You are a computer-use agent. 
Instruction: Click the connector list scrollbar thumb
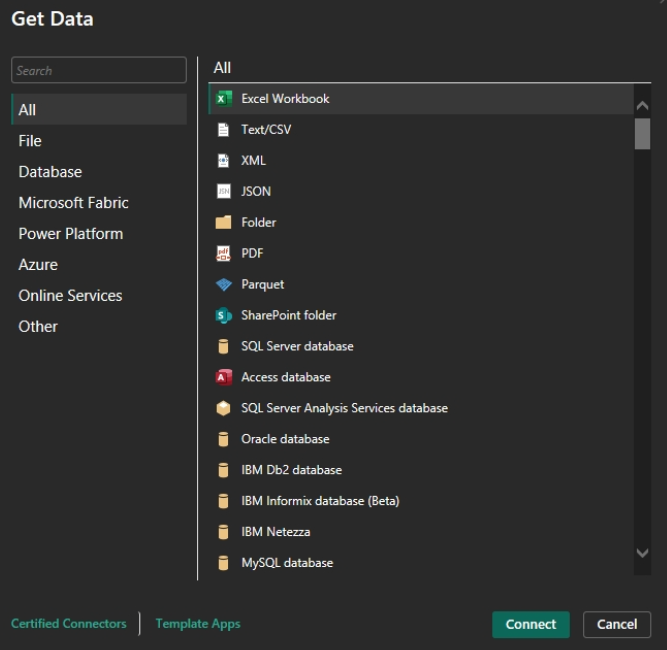[x=642, y=134]
